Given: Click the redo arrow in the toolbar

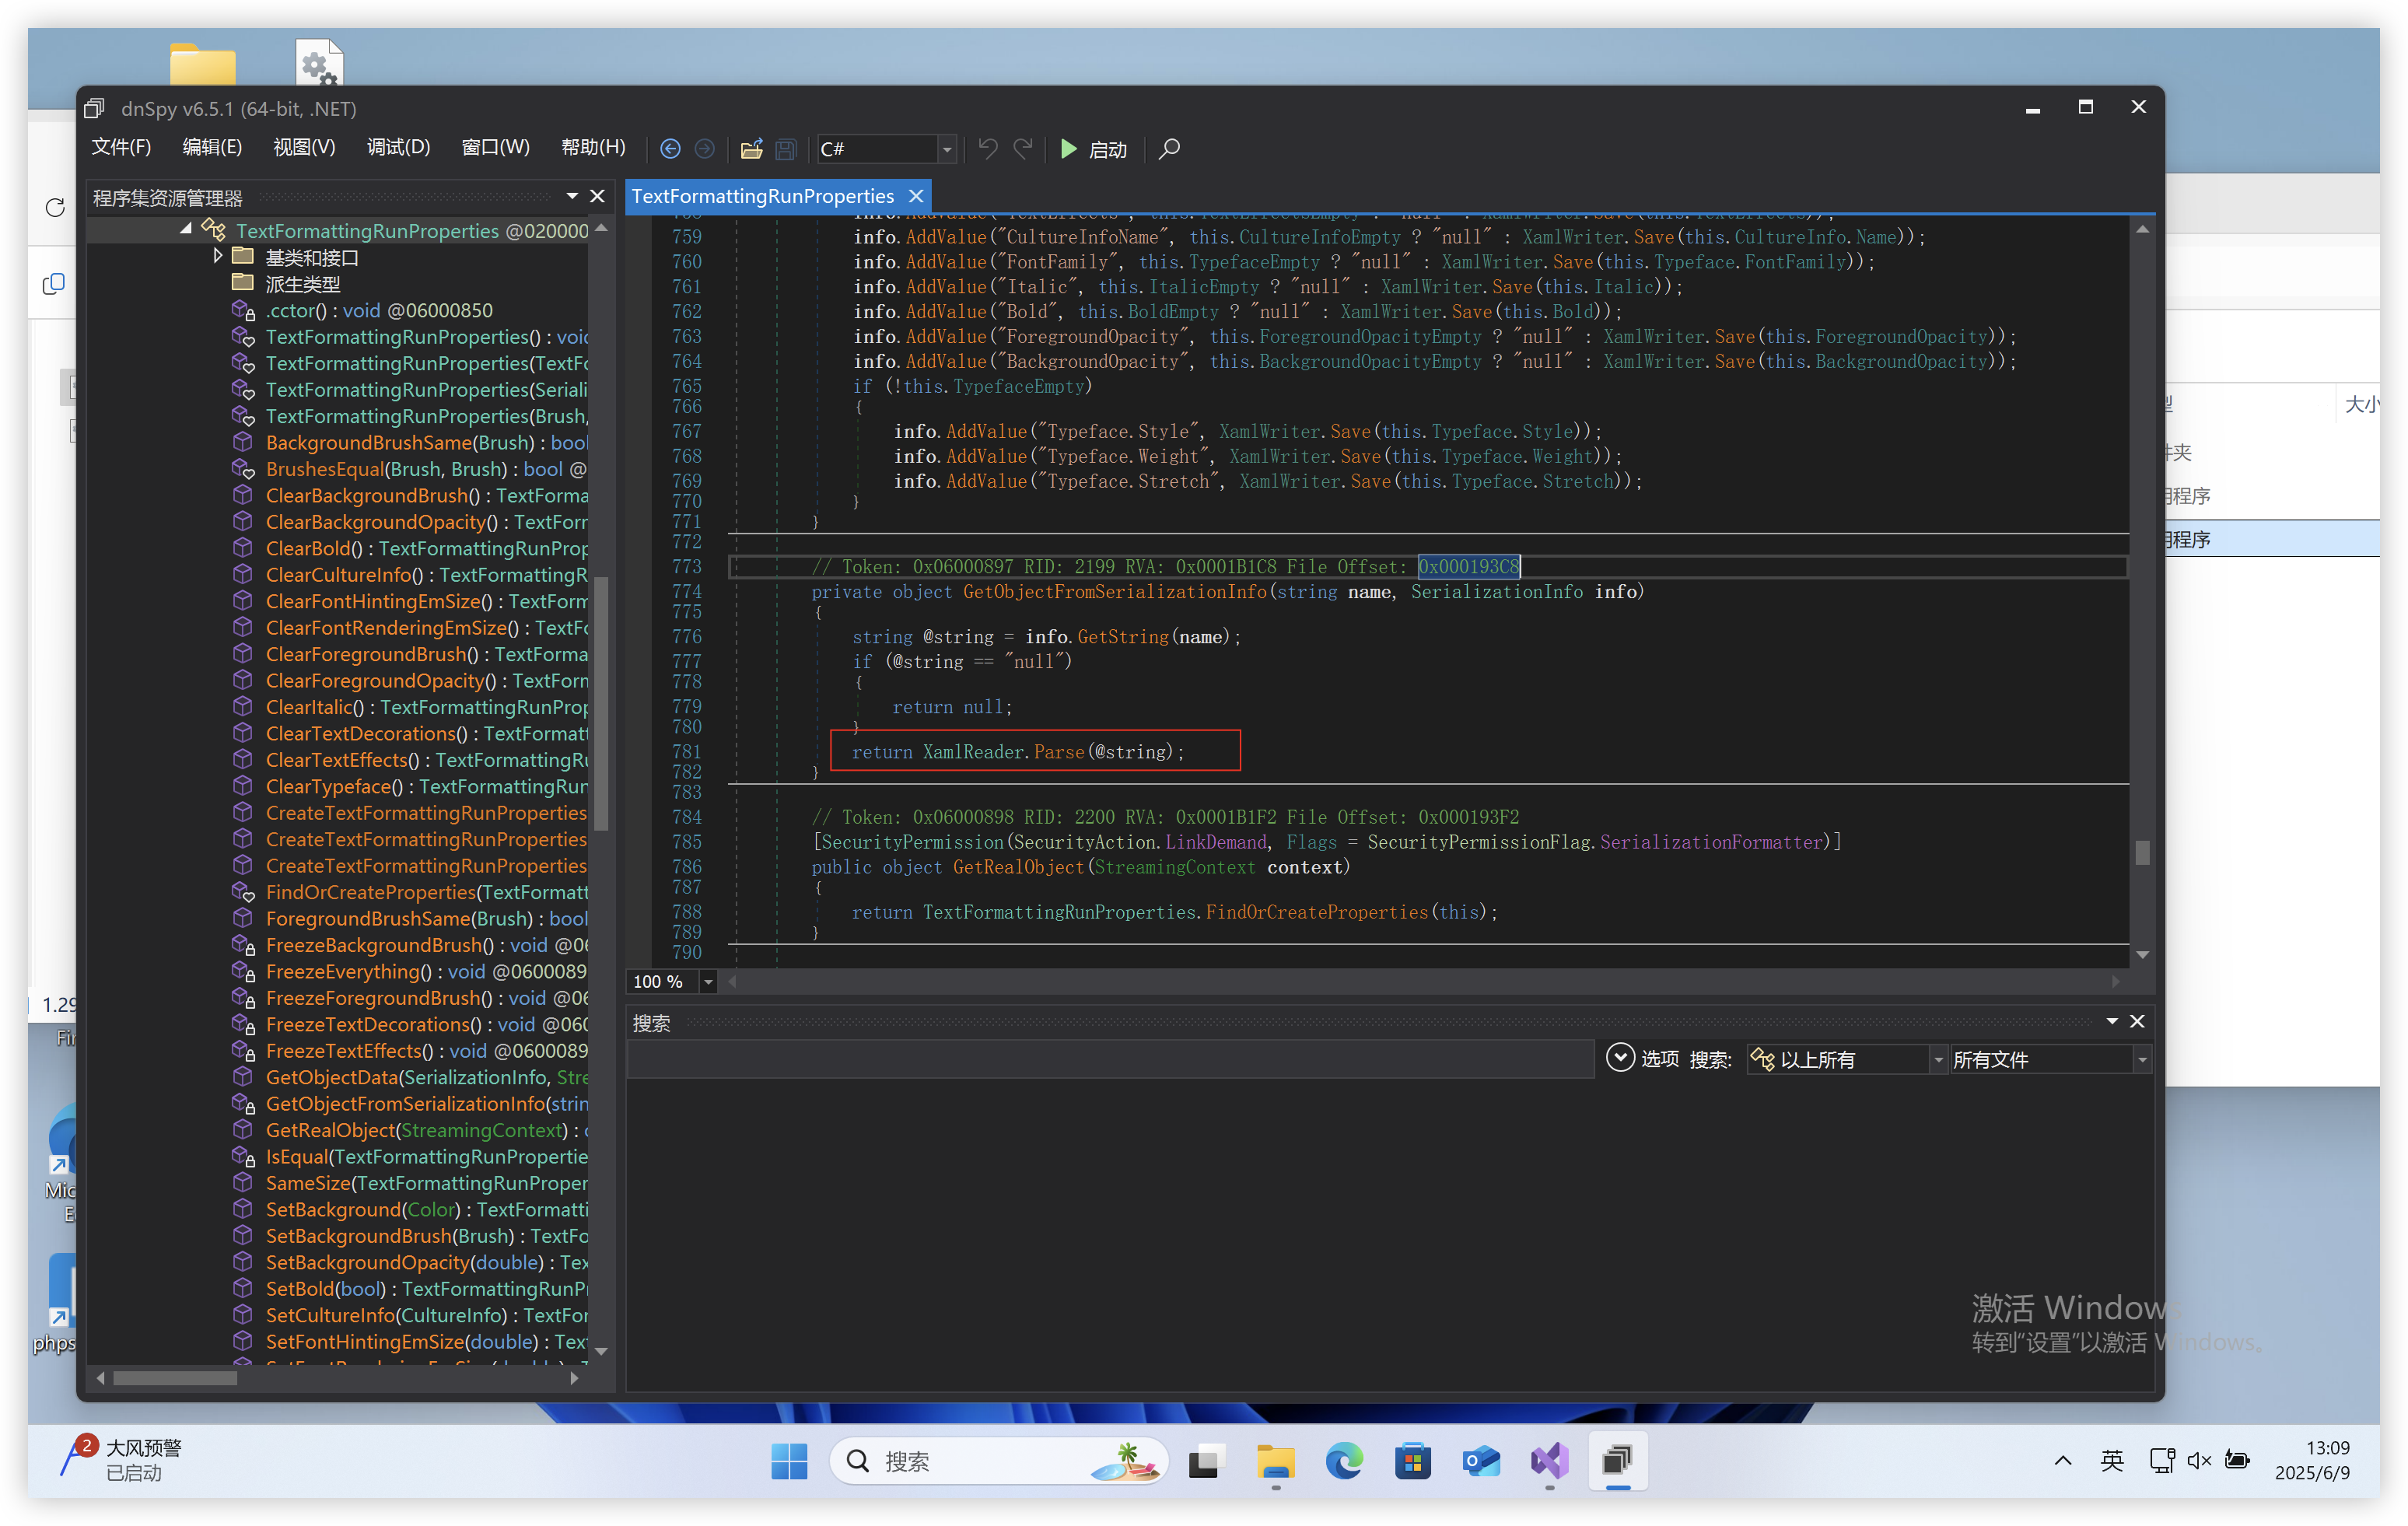Looking at the screenshot, I should coord(1023,149).
